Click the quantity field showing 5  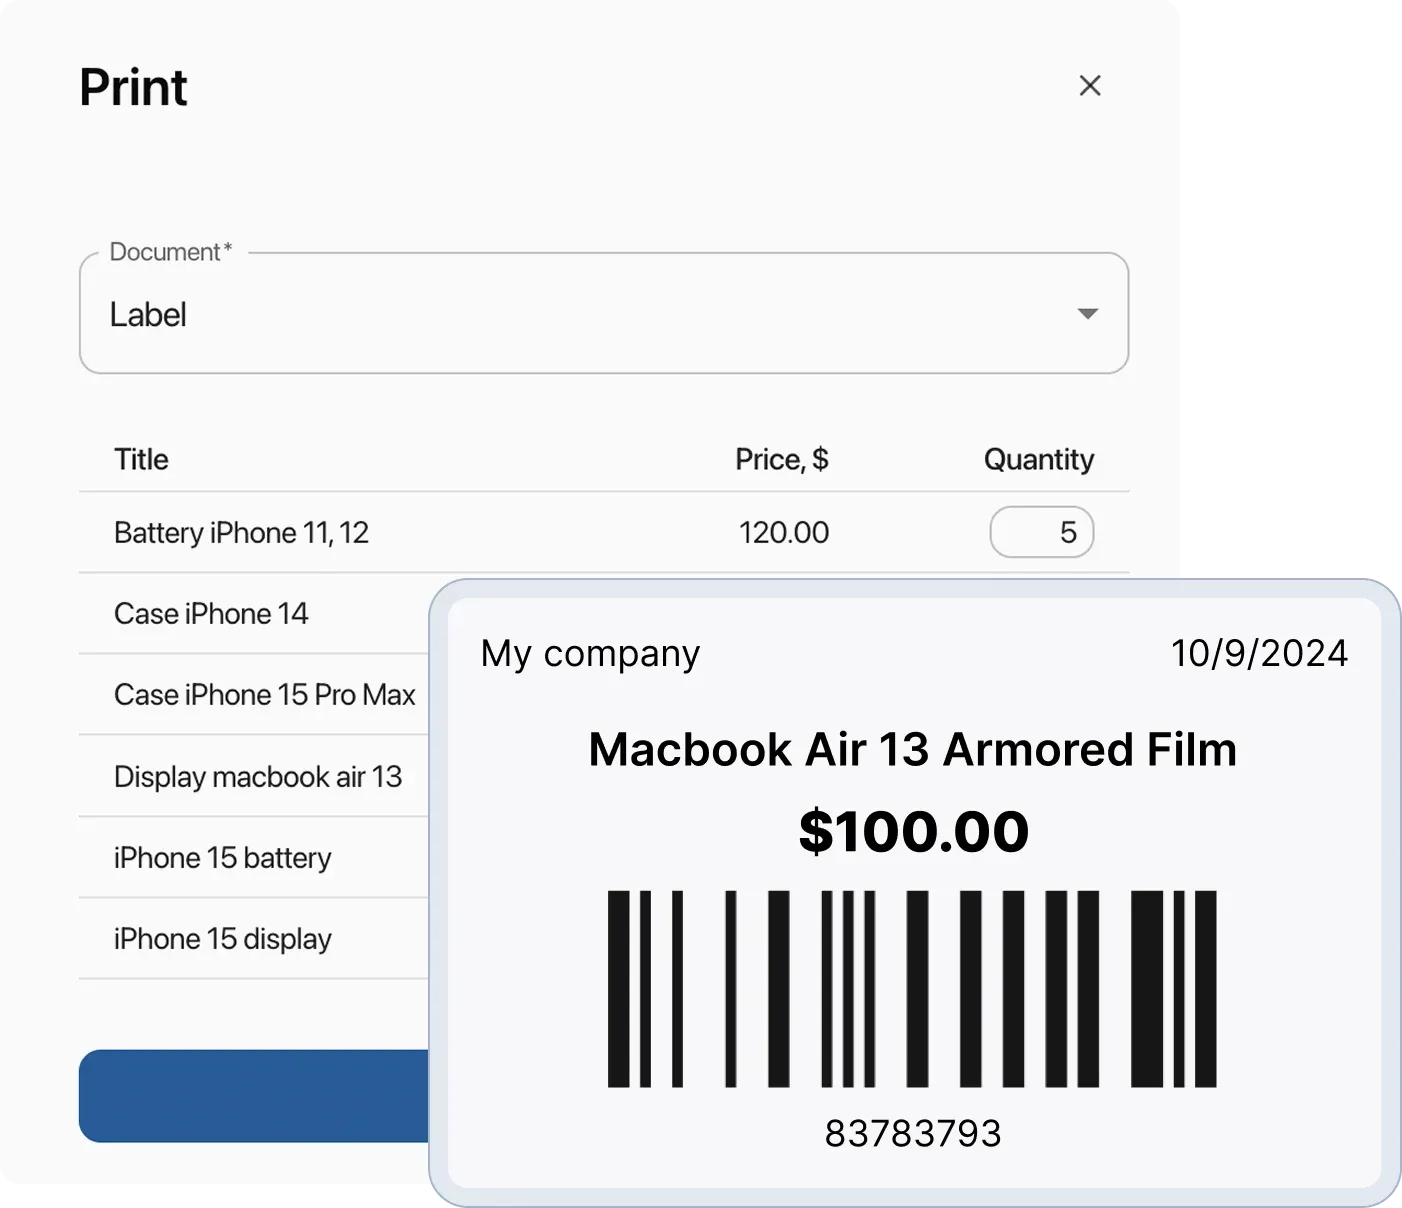(x=1041, y=532)
